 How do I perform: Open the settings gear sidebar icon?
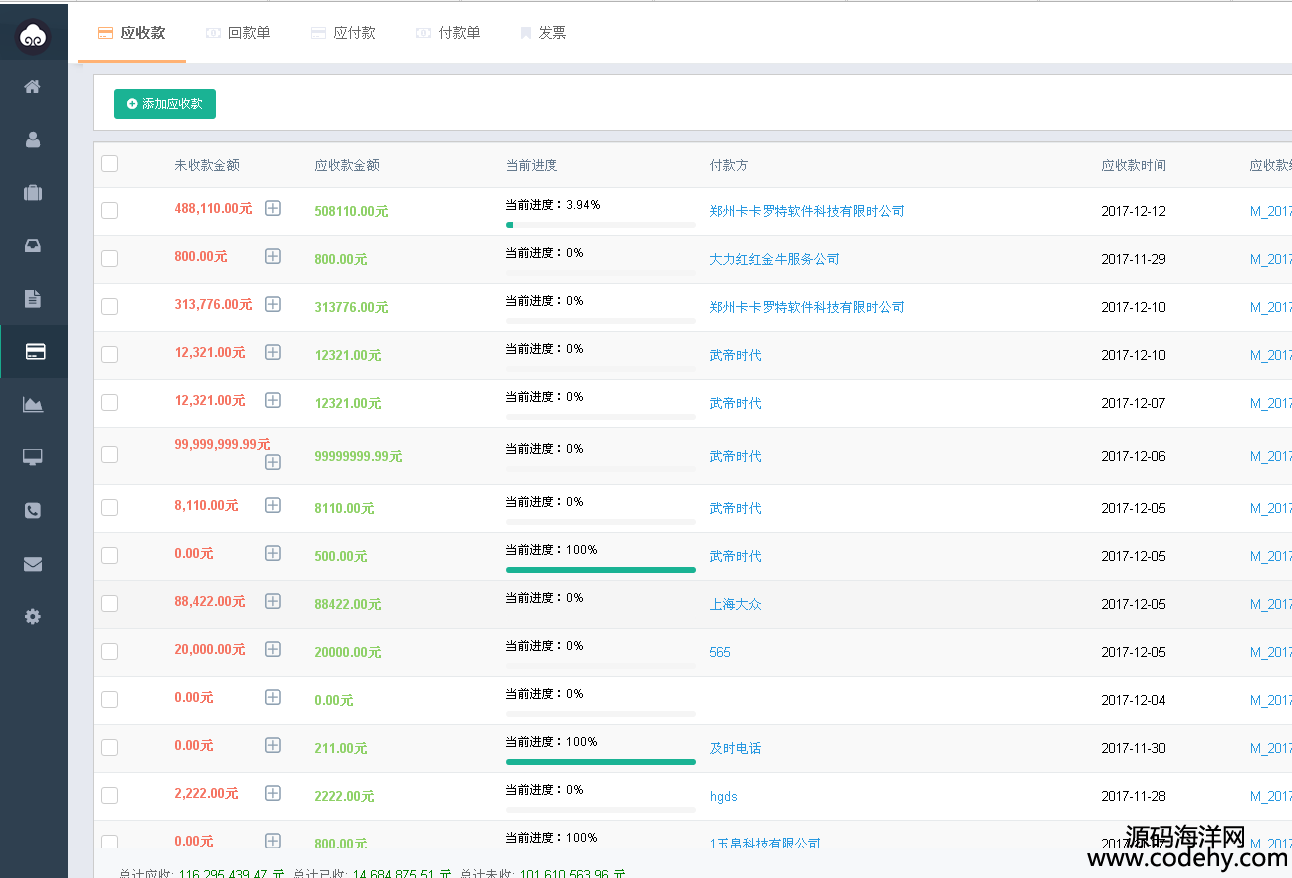(x=33, y=616)
